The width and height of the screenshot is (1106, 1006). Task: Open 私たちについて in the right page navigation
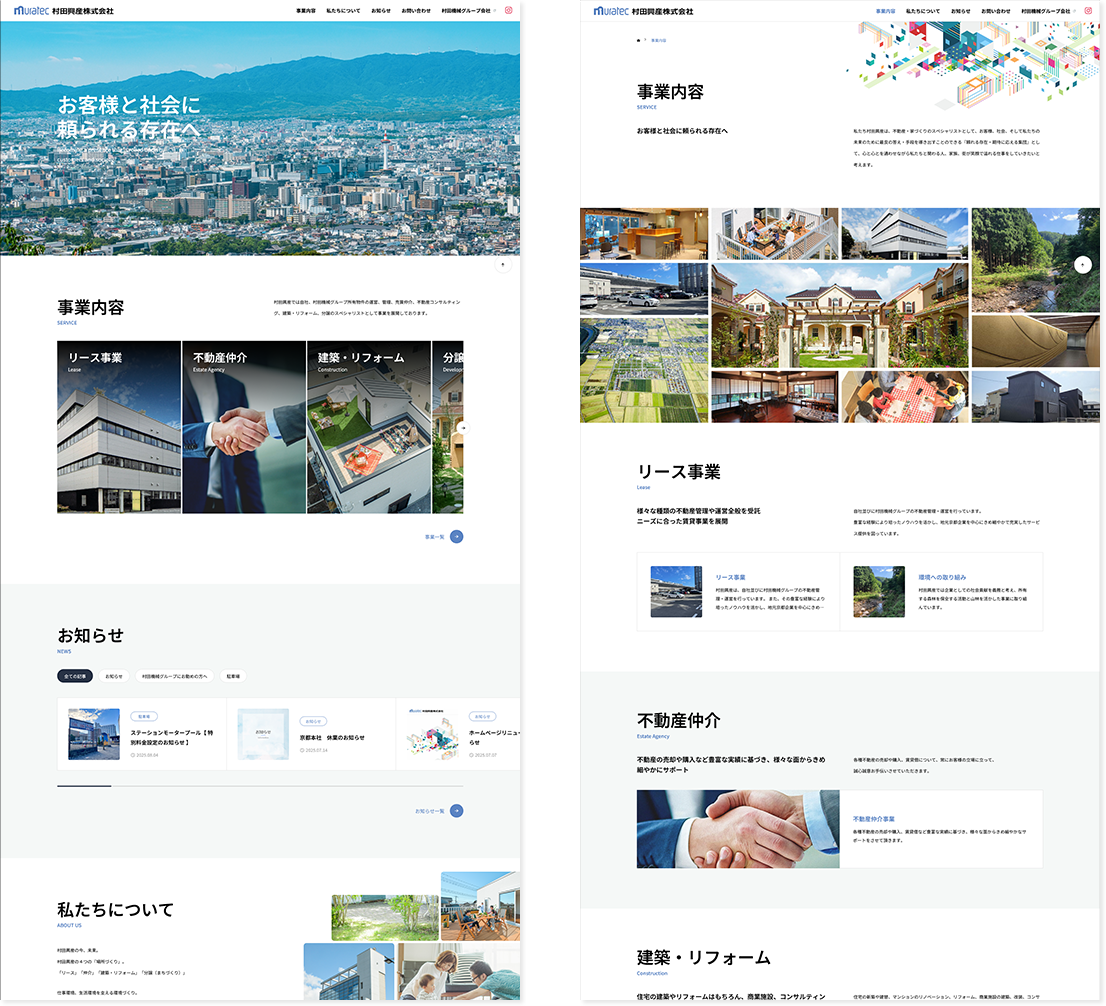pos(923,11)
